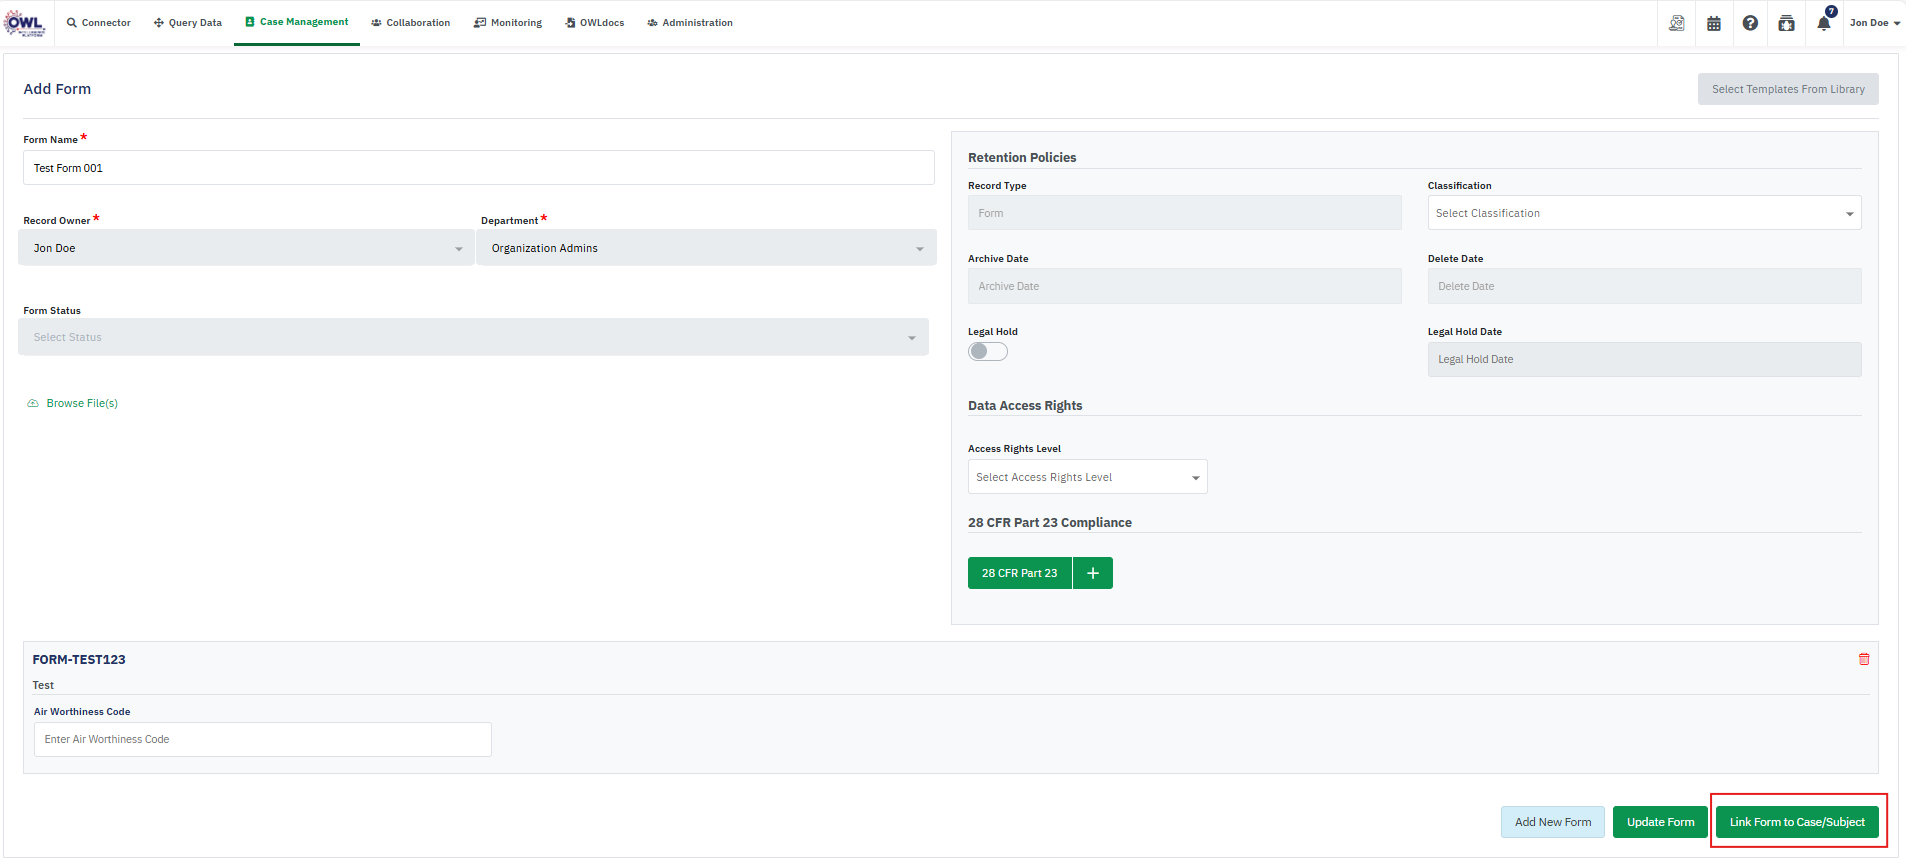The image size is (1906, 867).
Task: Open the calendar icon in top bar
Action: click(1713, 23)
